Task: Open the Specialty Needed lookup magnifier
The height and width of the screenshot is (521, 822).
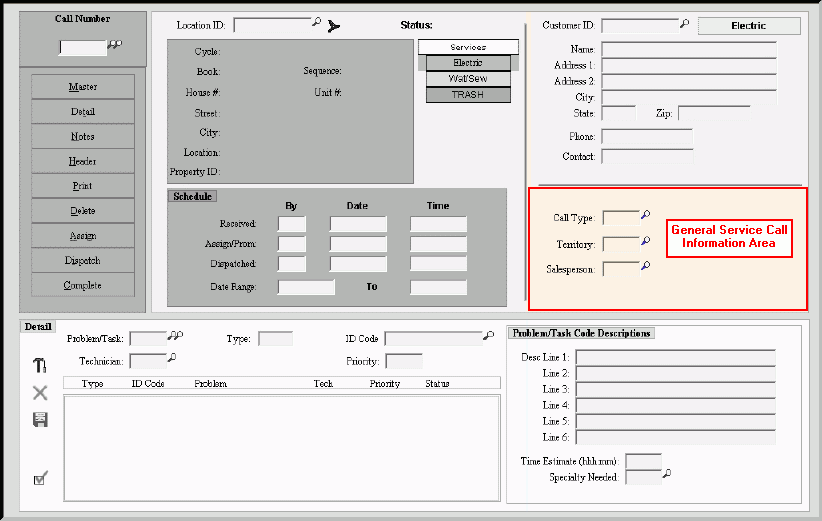Action: click(667, 474)
